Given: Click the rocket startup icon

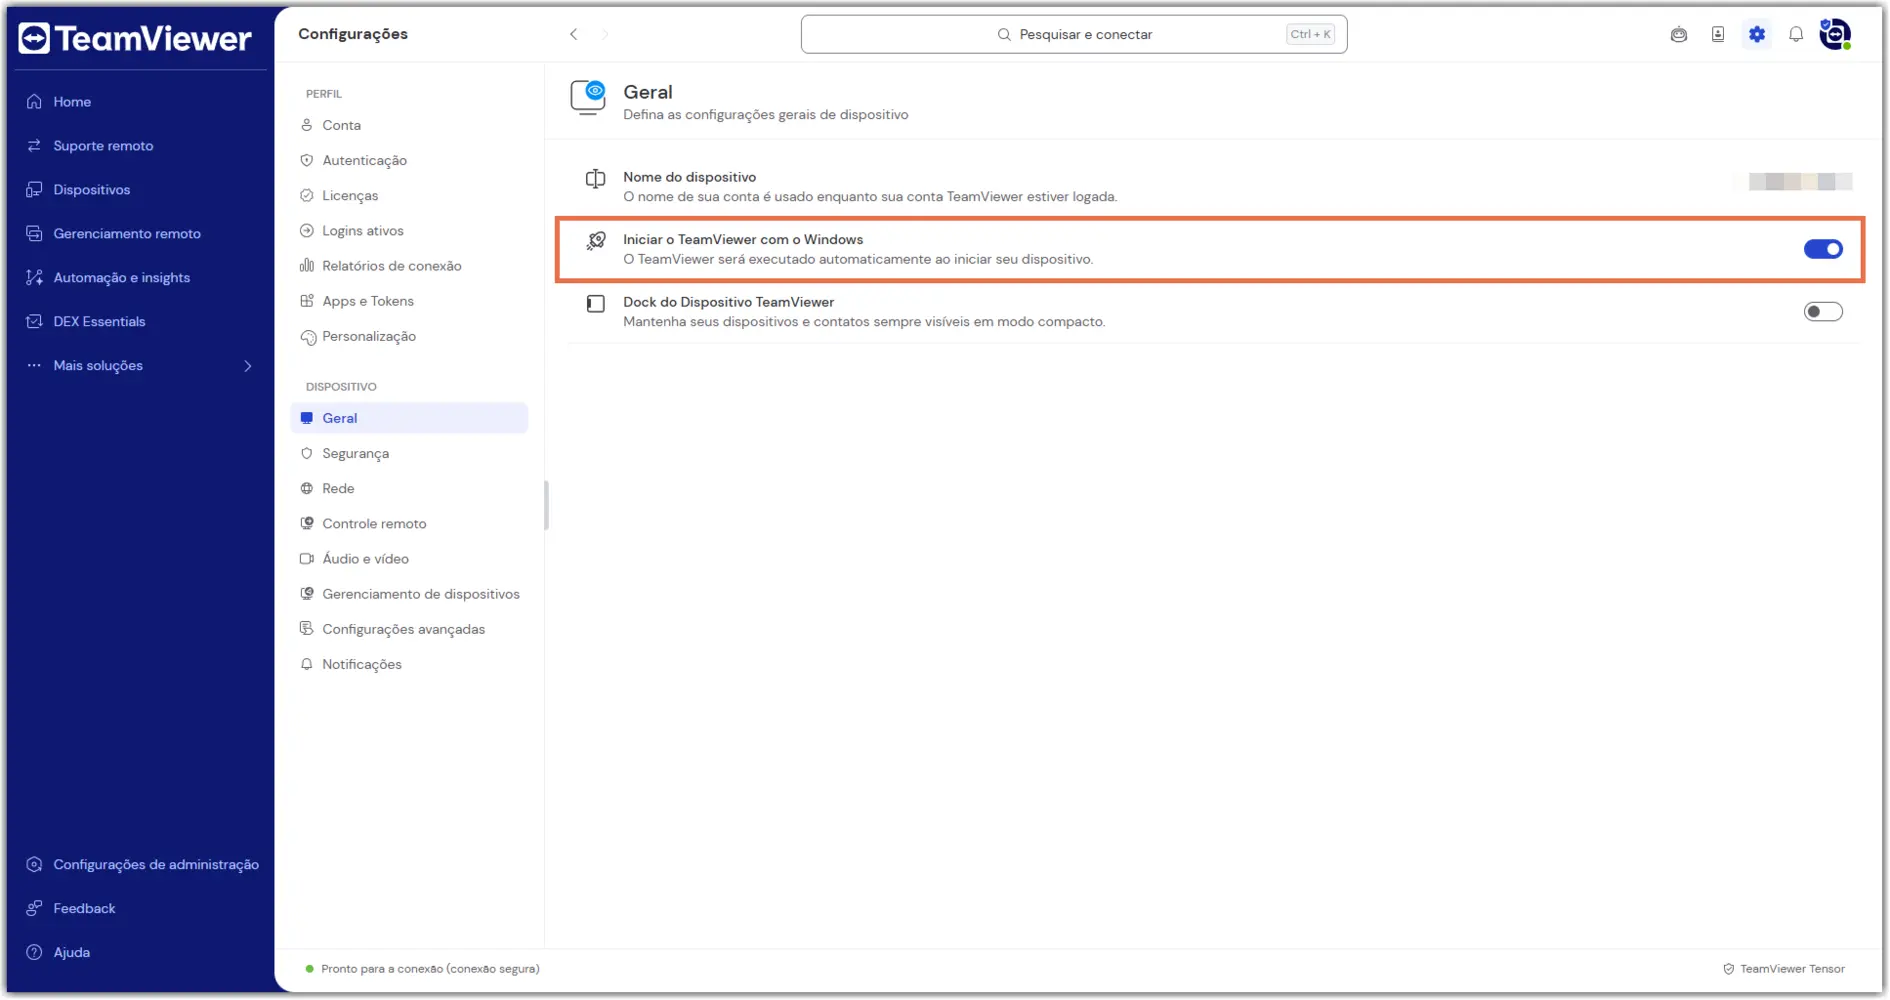Looking at the screenshot, I should (x=595, y=241).
